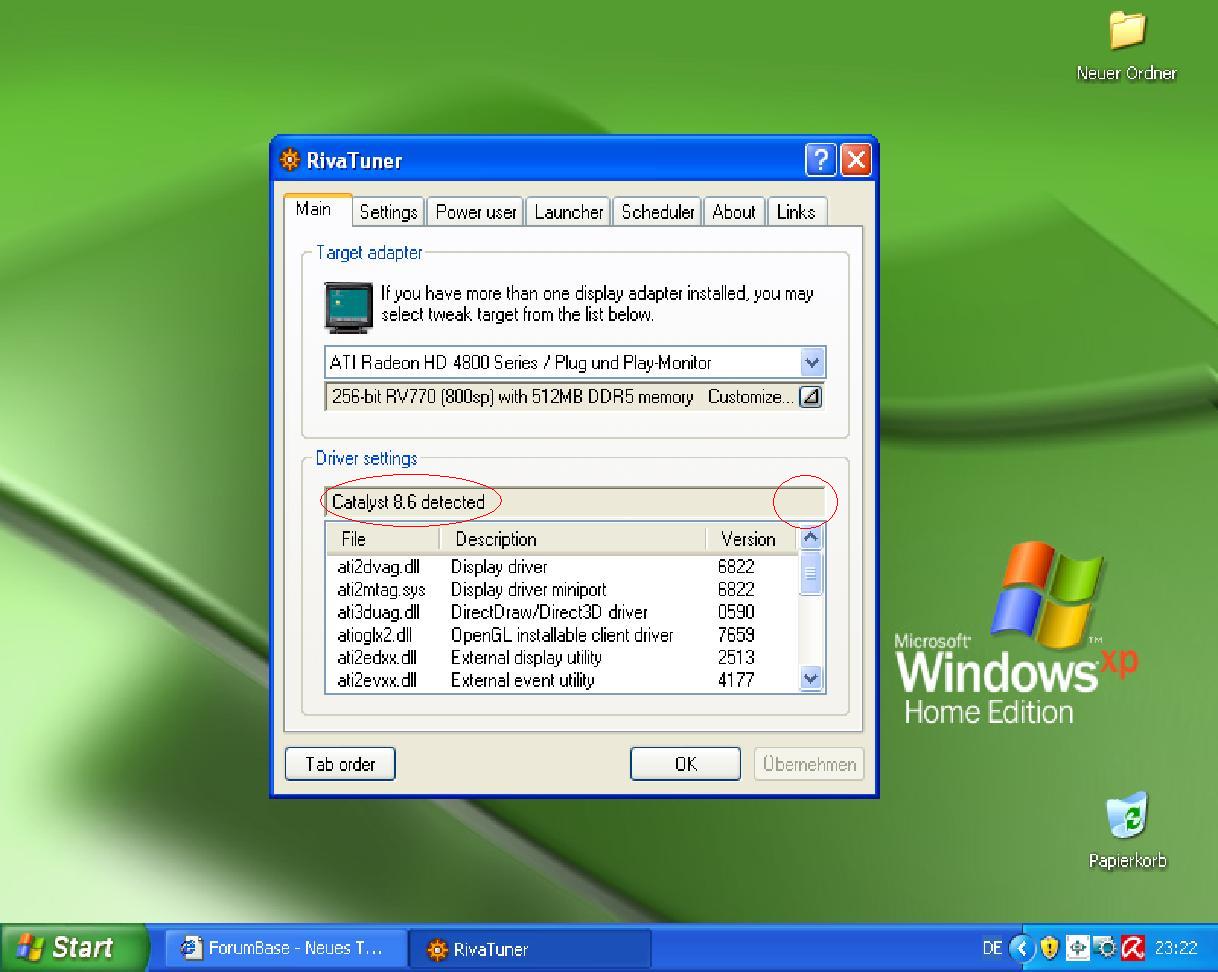Image resolution: width=1218 pixels, height=972 pixels.
Task: Open the Launcher tab
Action: click(x=568, y=212)
